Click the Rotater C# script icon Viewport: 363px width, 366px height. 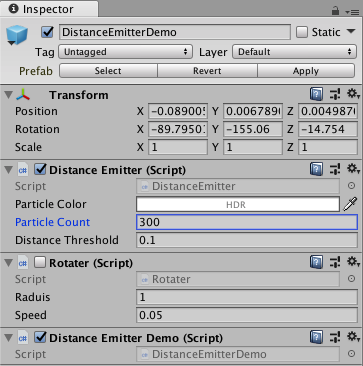tap(23, 263)
